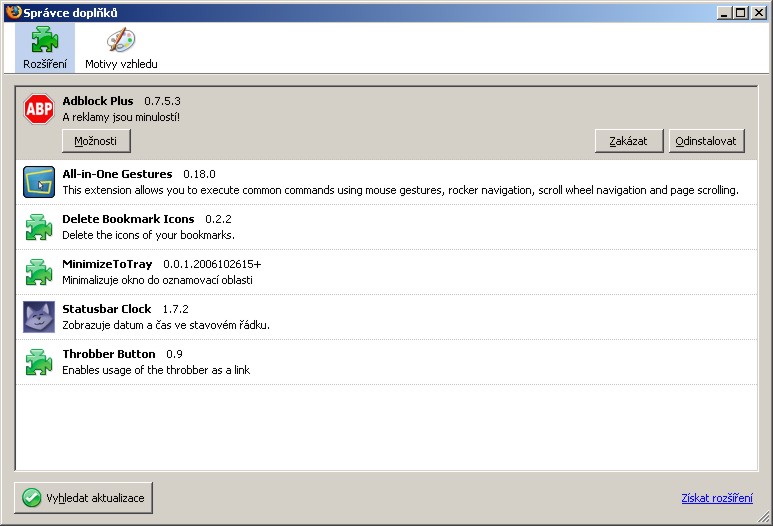Follow the Získat rozšíření link
Image resolution: width=773 pixels, height=526 pixels.
(x=716, y=499)
